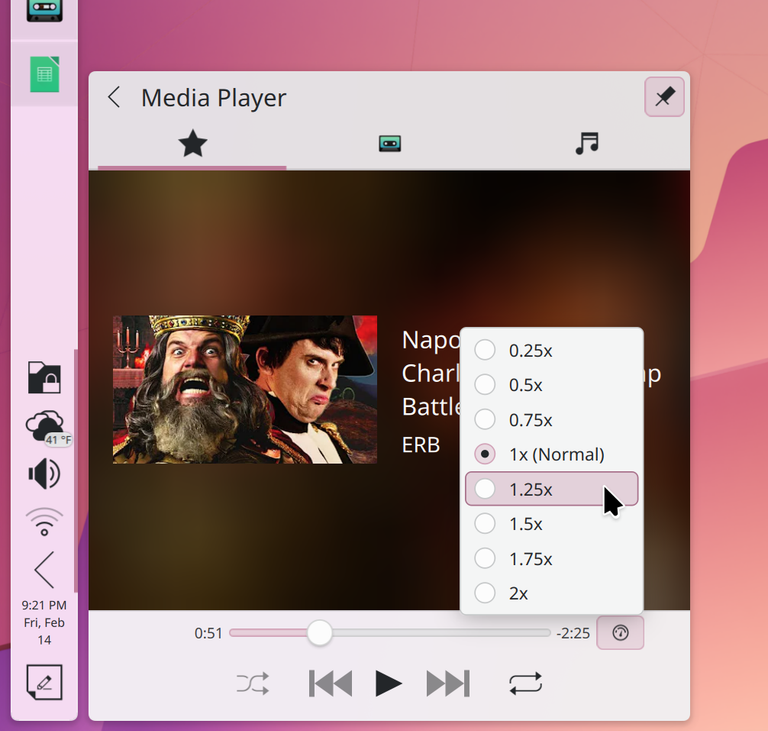The width and height of the screenshot is (768, 731).
Task: Switch to the cassette player tab
Action: click(390, 144)
